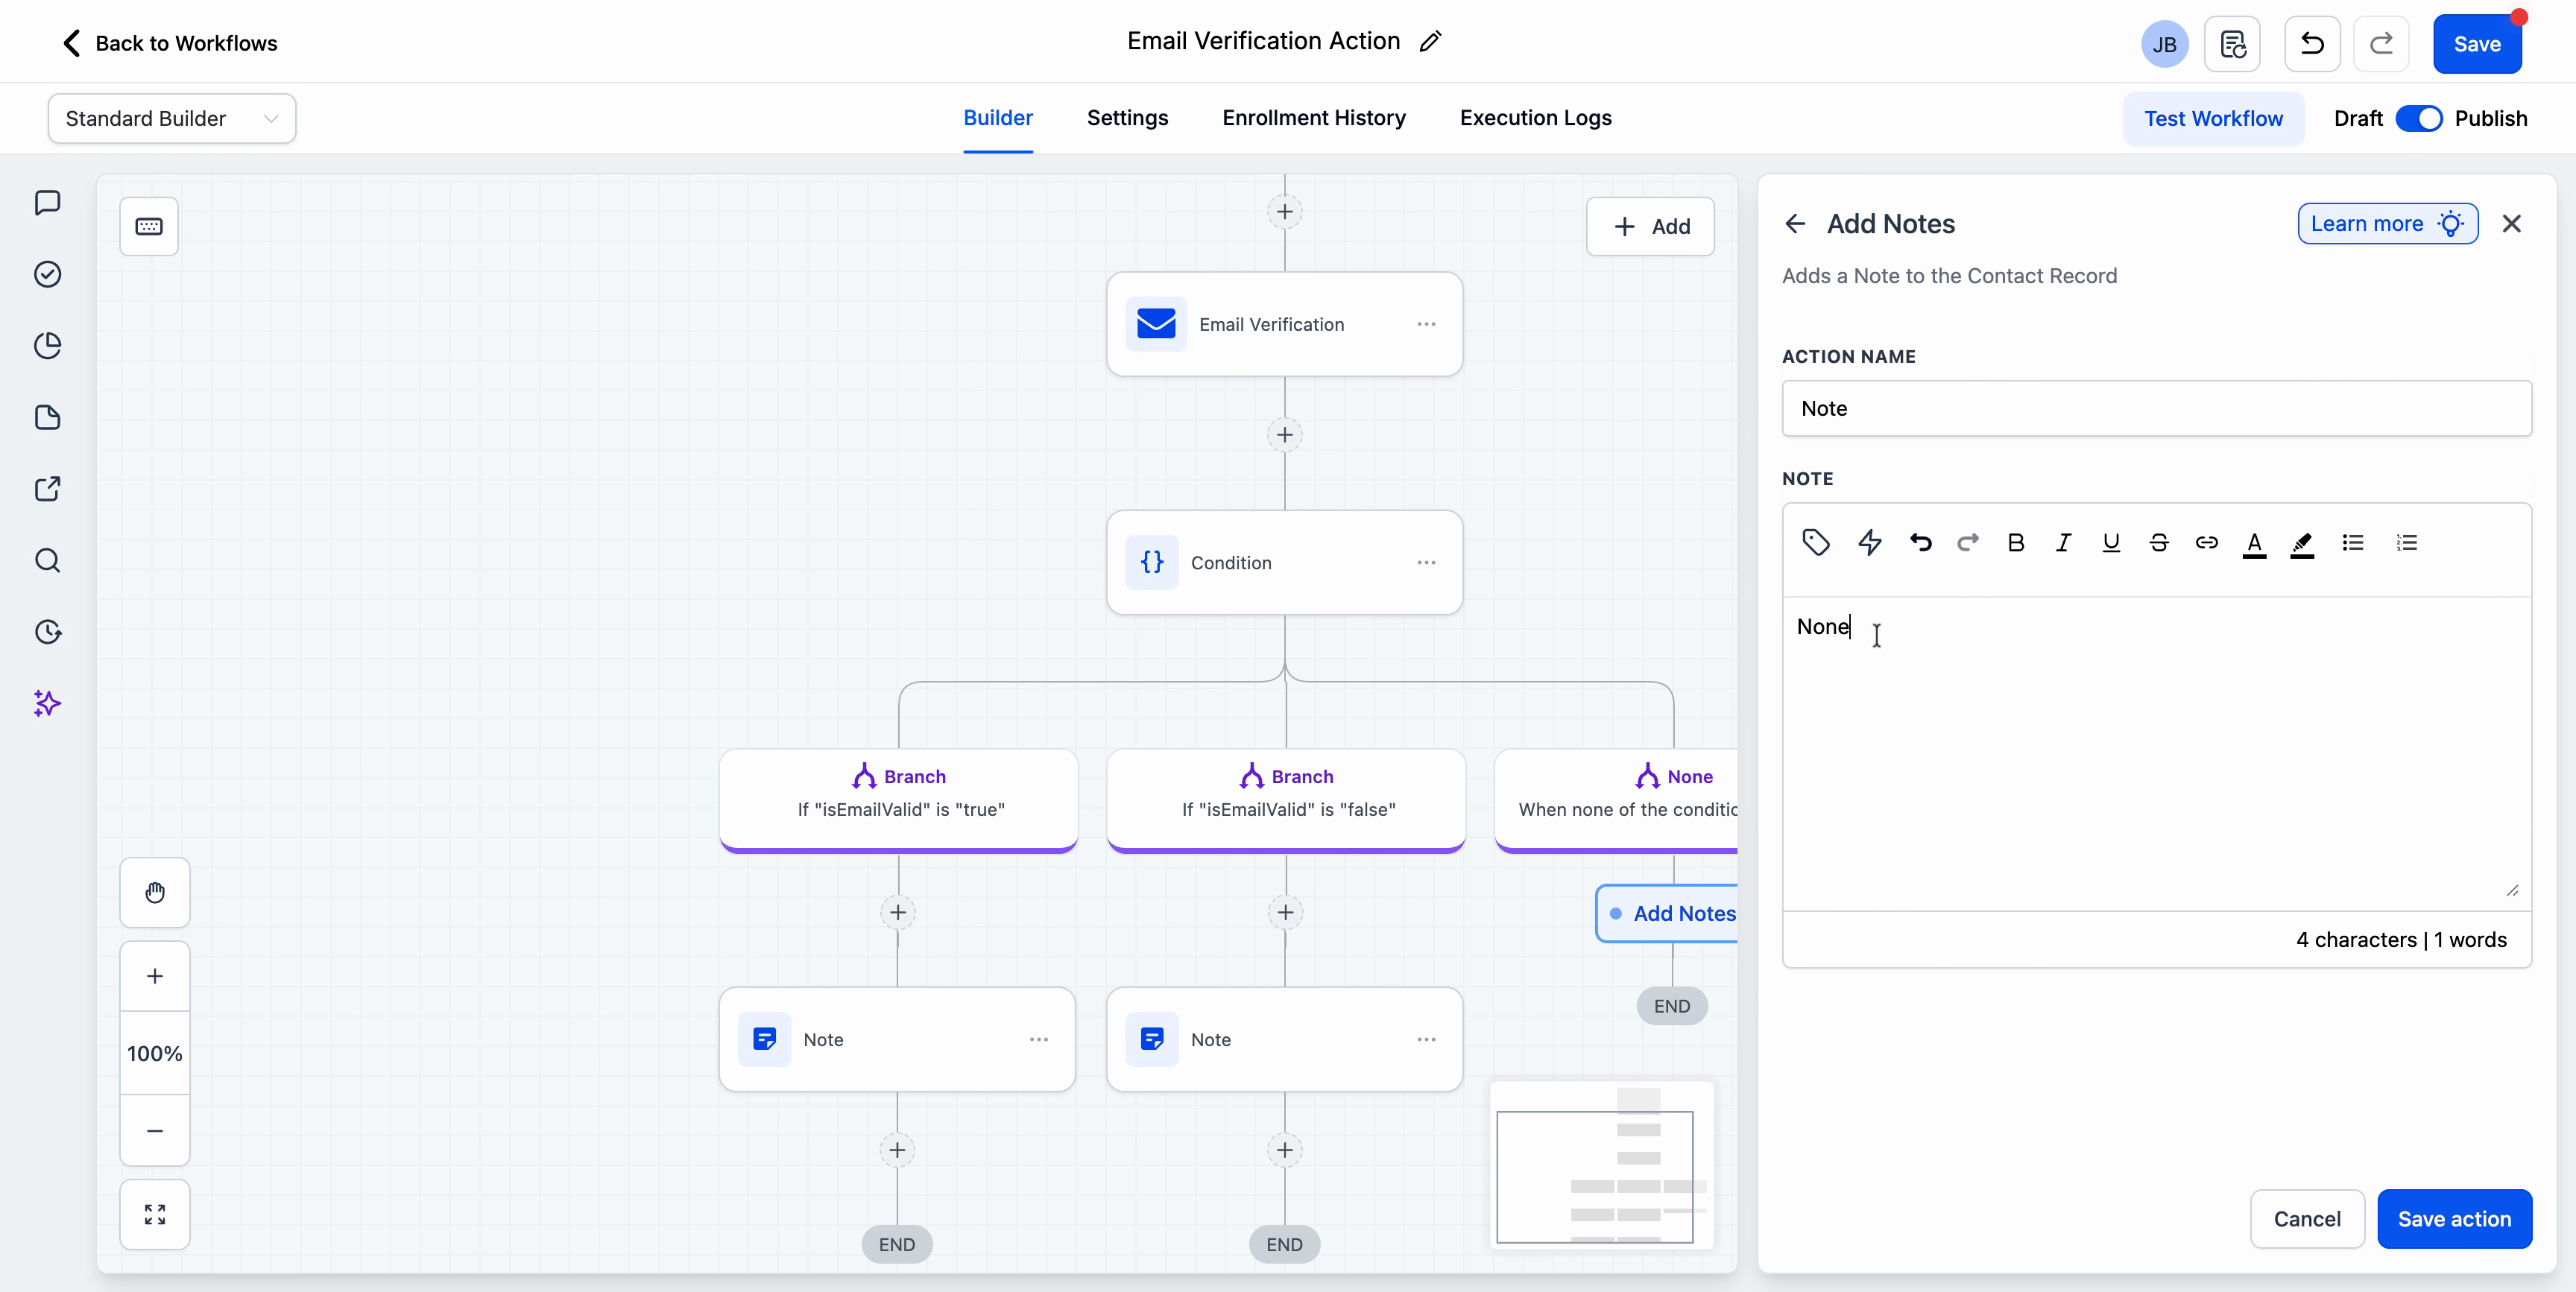Open the Email Verification node options menu
Viewport: 2576px width, 1292px height.
pos(1426,324)
